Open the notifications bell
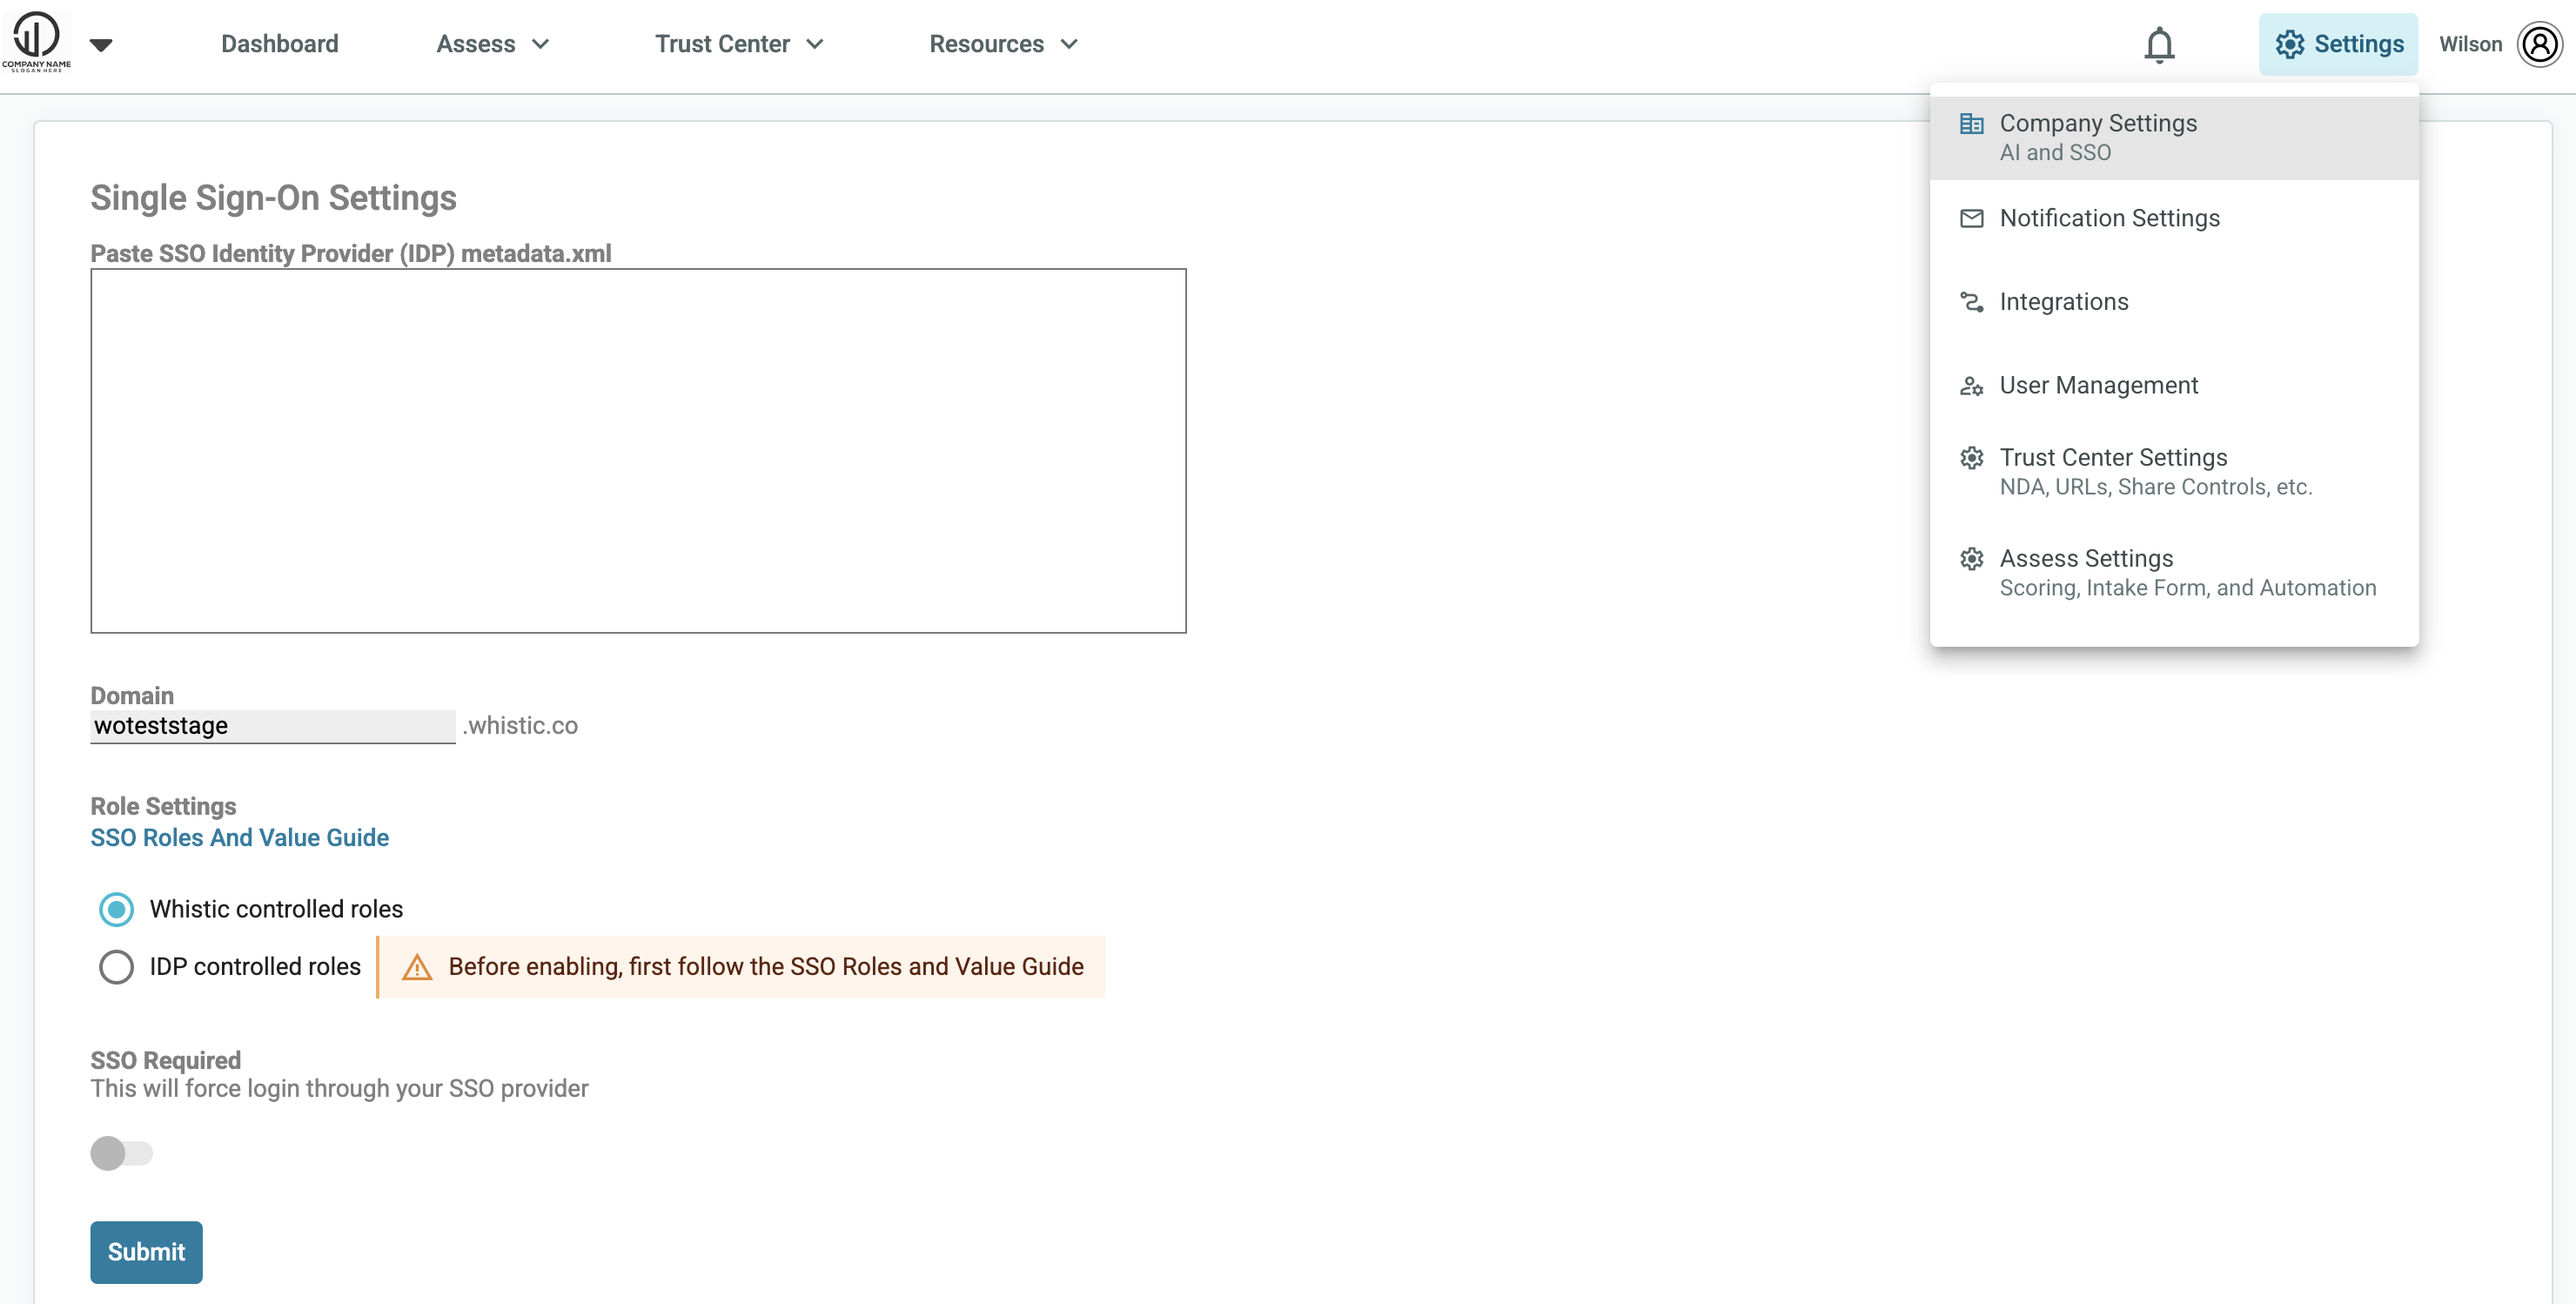 point(2159,44)
